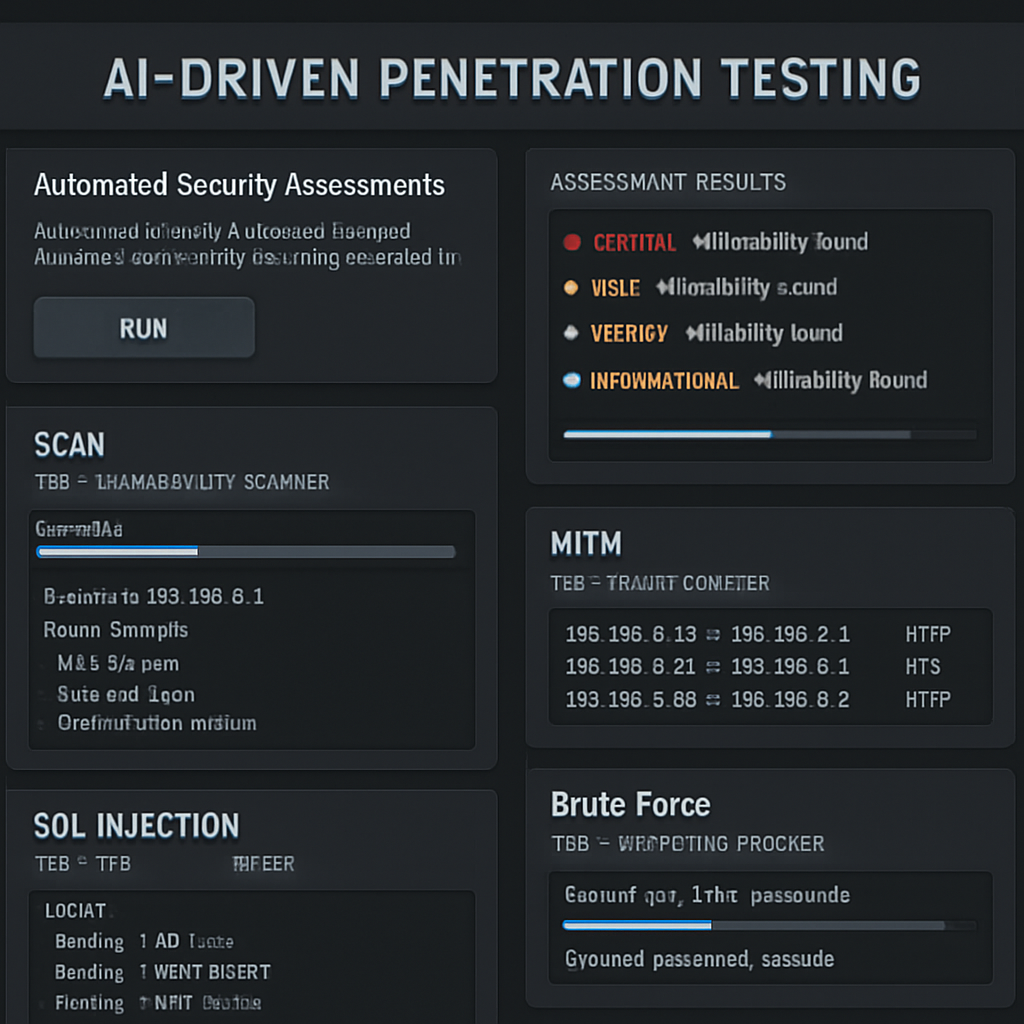The image size is (1024, 1024).
Task: Click the arrow icon in 196.196.8.21 row
Action: [713, 667]
